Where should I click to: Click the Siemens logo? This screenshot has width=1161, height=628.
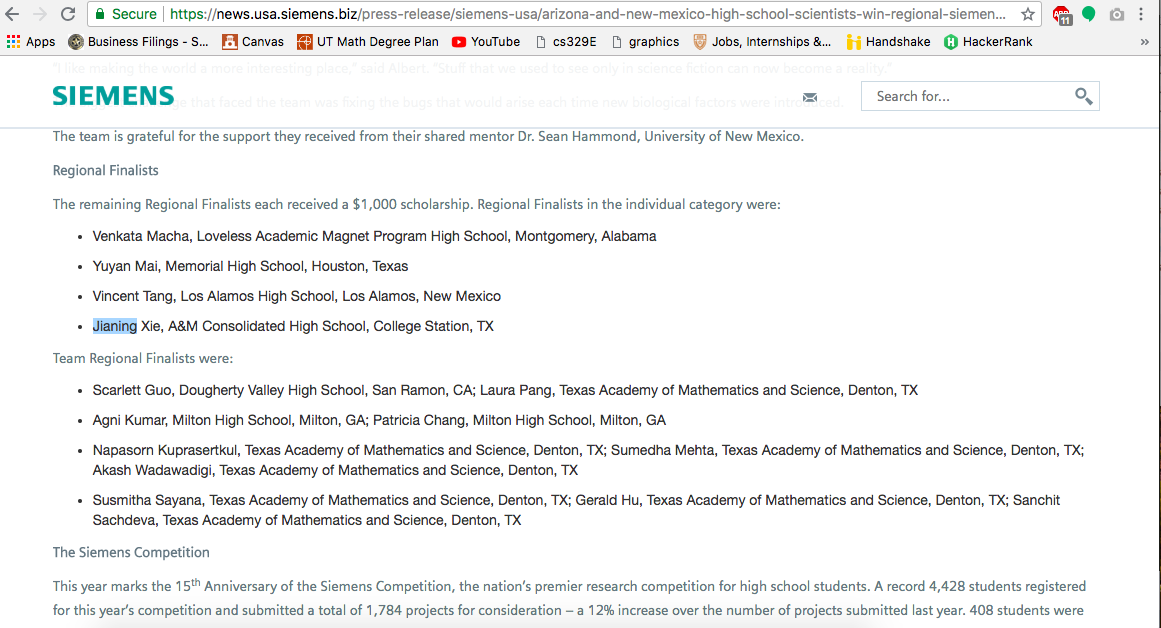point(113,96)
